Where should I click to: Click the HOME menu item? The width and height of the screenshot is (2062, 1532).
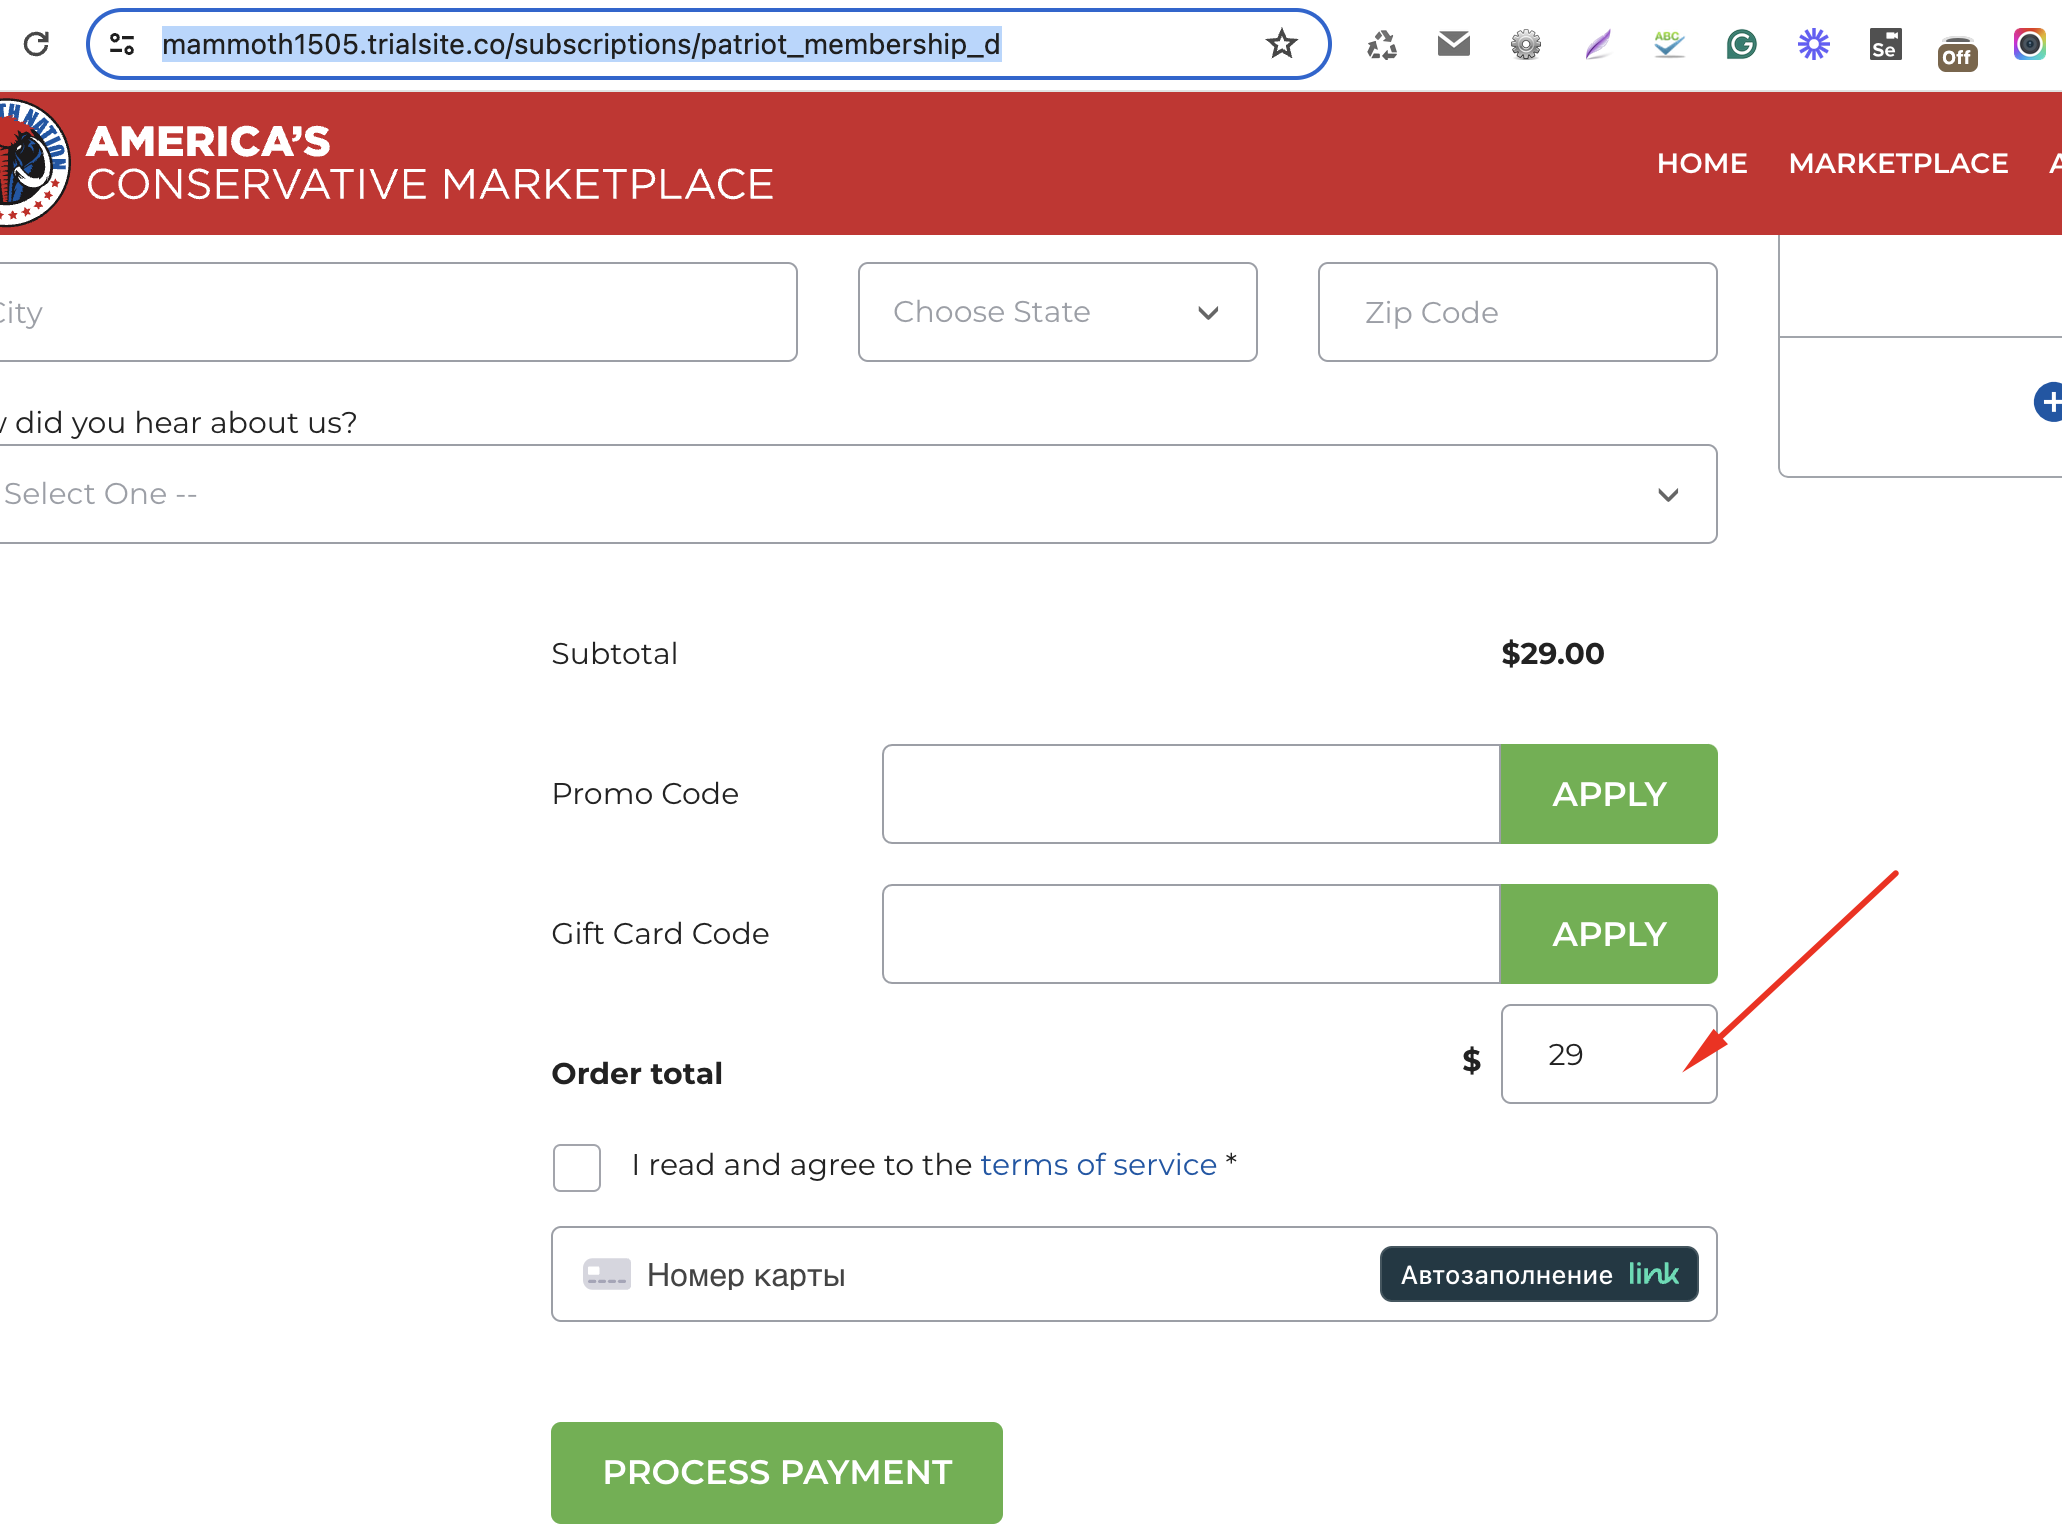pyautogui.click(x=1700, y=163)
